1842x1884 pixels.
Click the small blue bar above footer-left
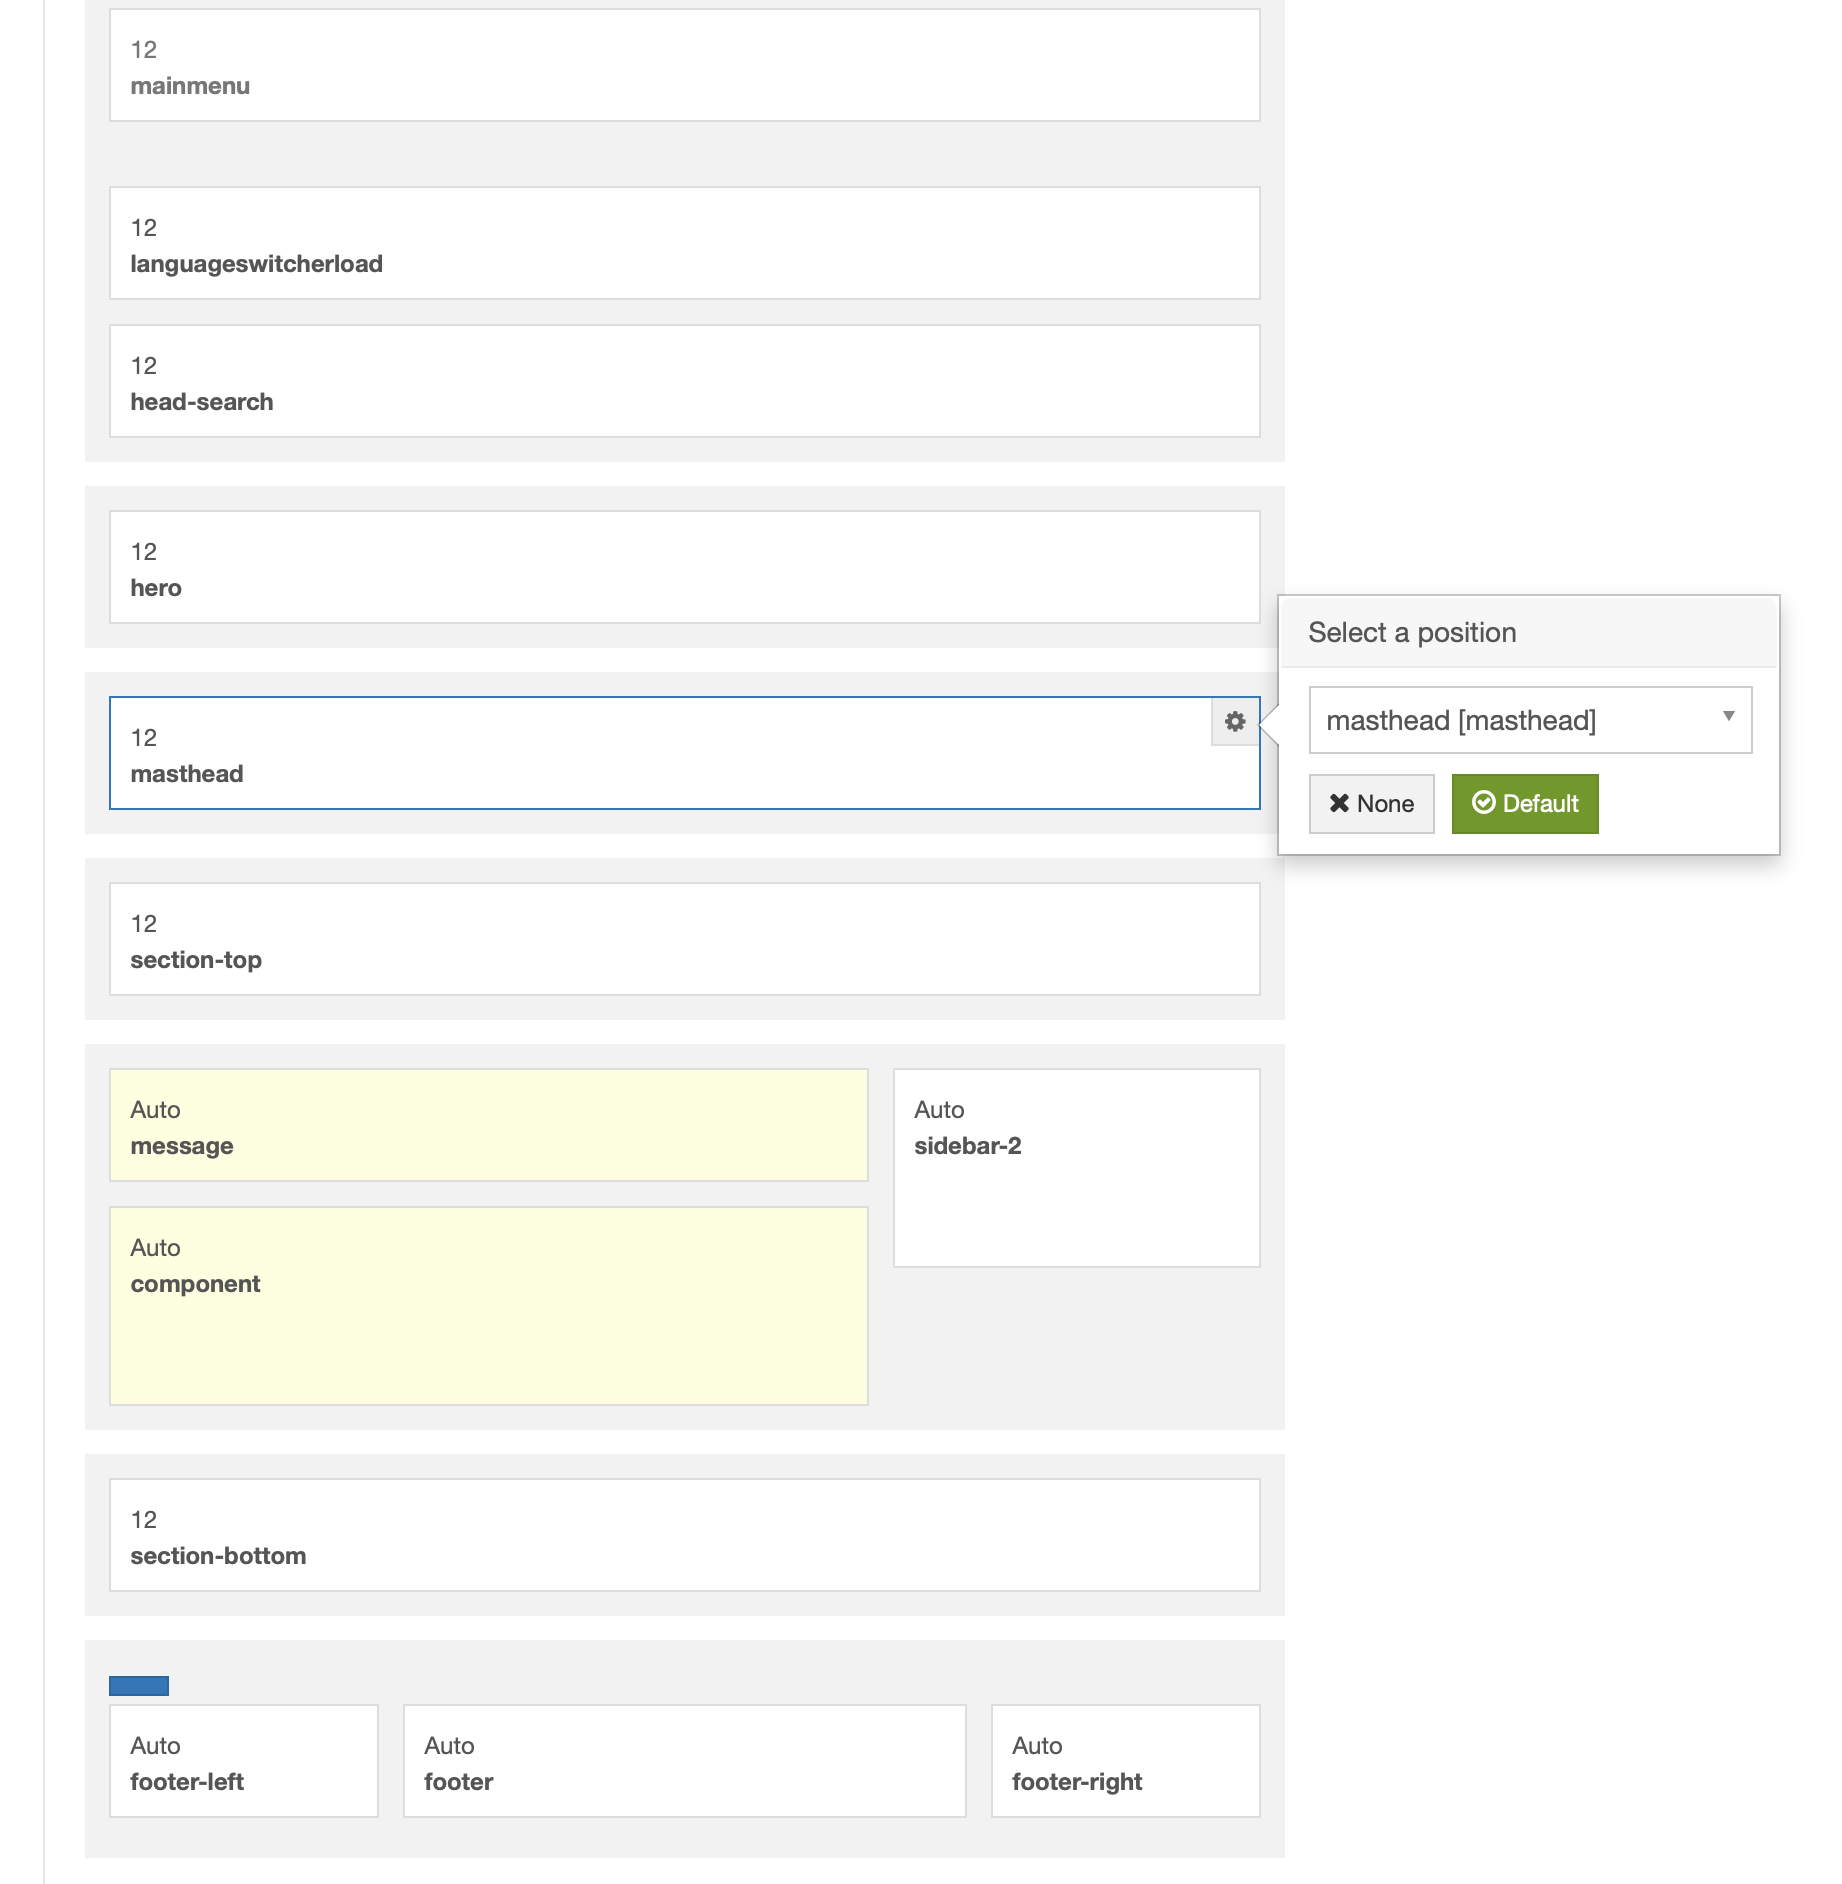(x=139, y=1686)
